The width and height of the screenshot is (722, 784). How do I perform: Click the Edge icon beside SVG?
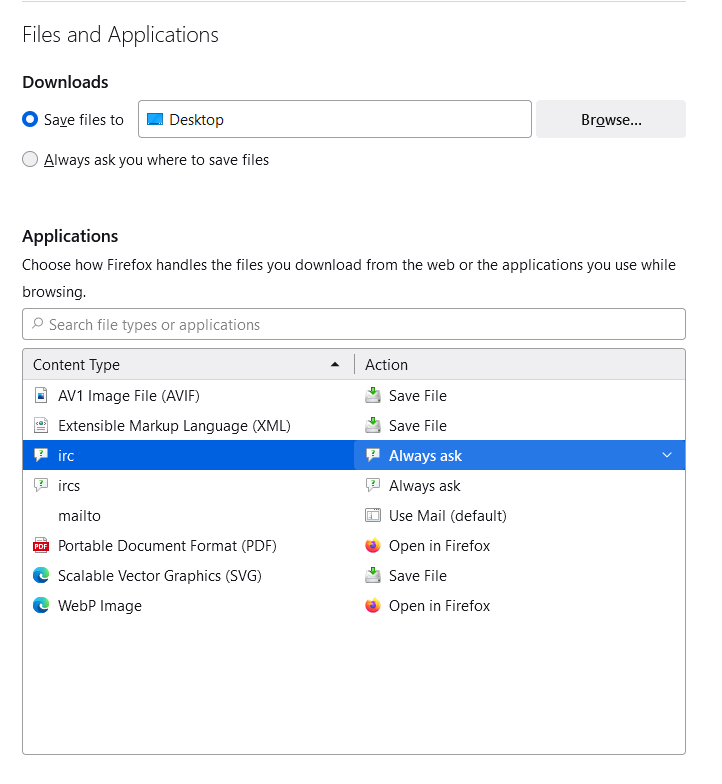[x=41, y=576]
